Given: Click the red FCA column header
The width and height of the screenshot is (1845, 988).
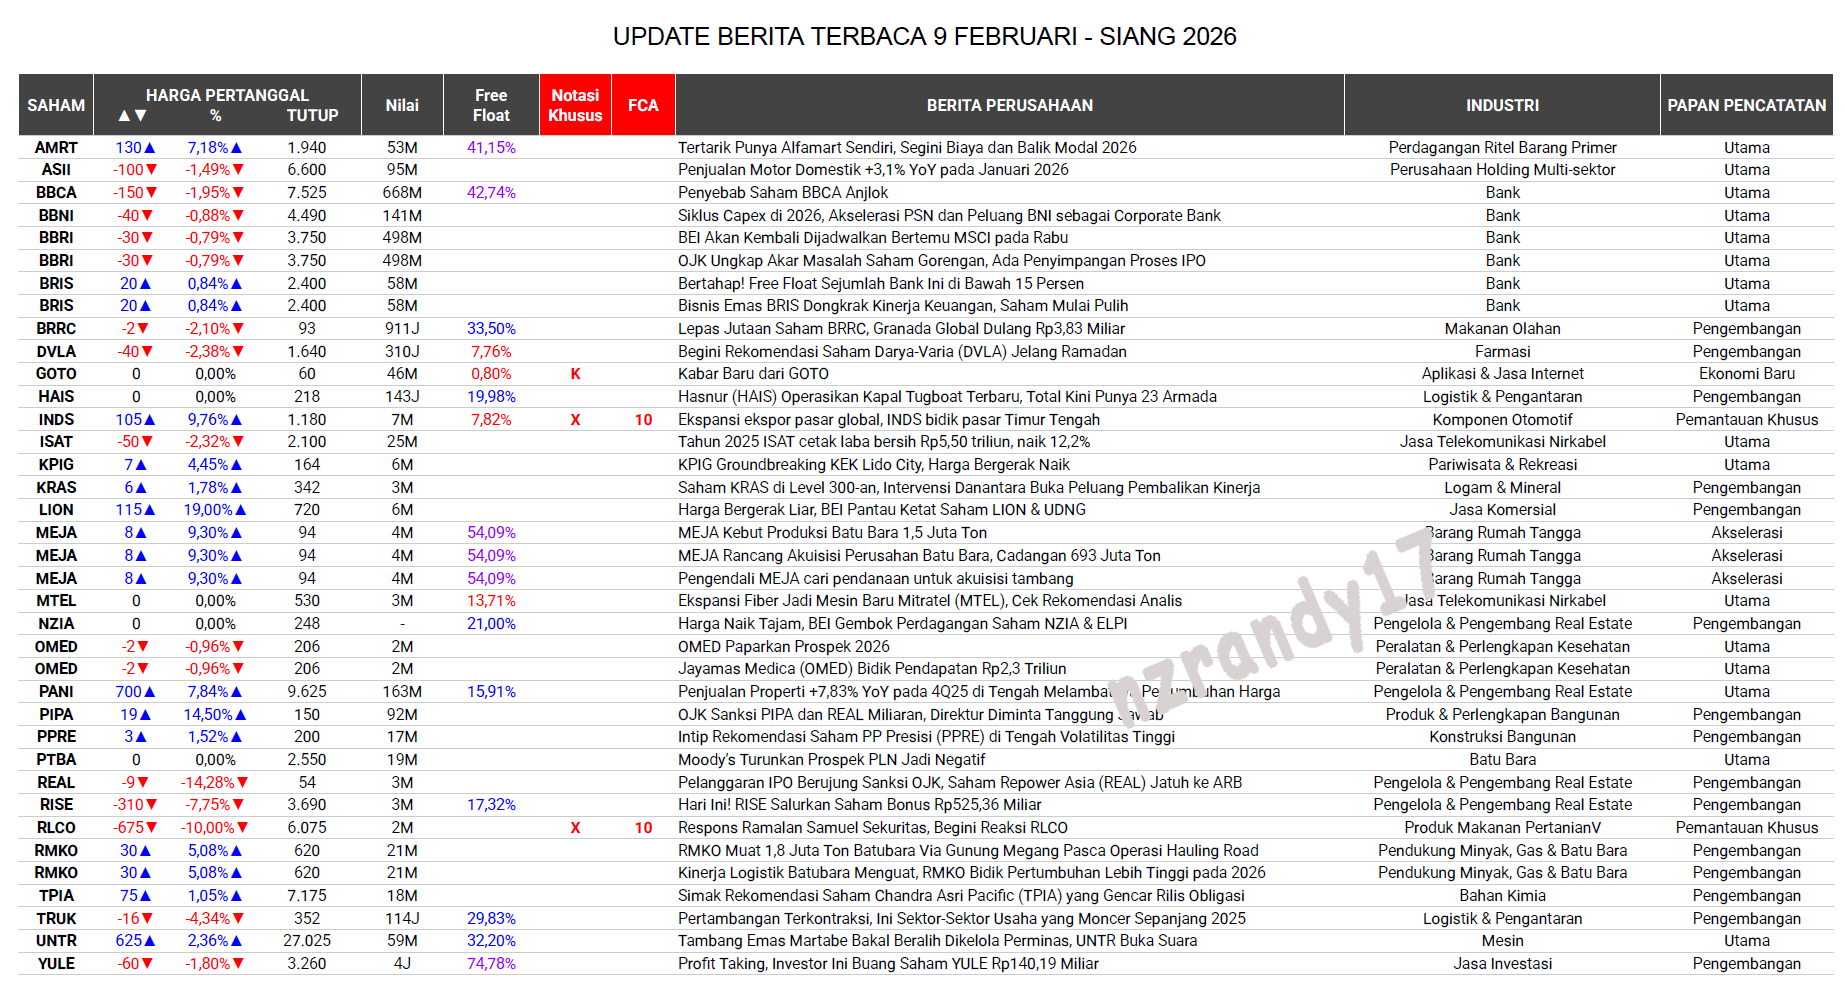Looking at the screenshot, I should [643, 105].
